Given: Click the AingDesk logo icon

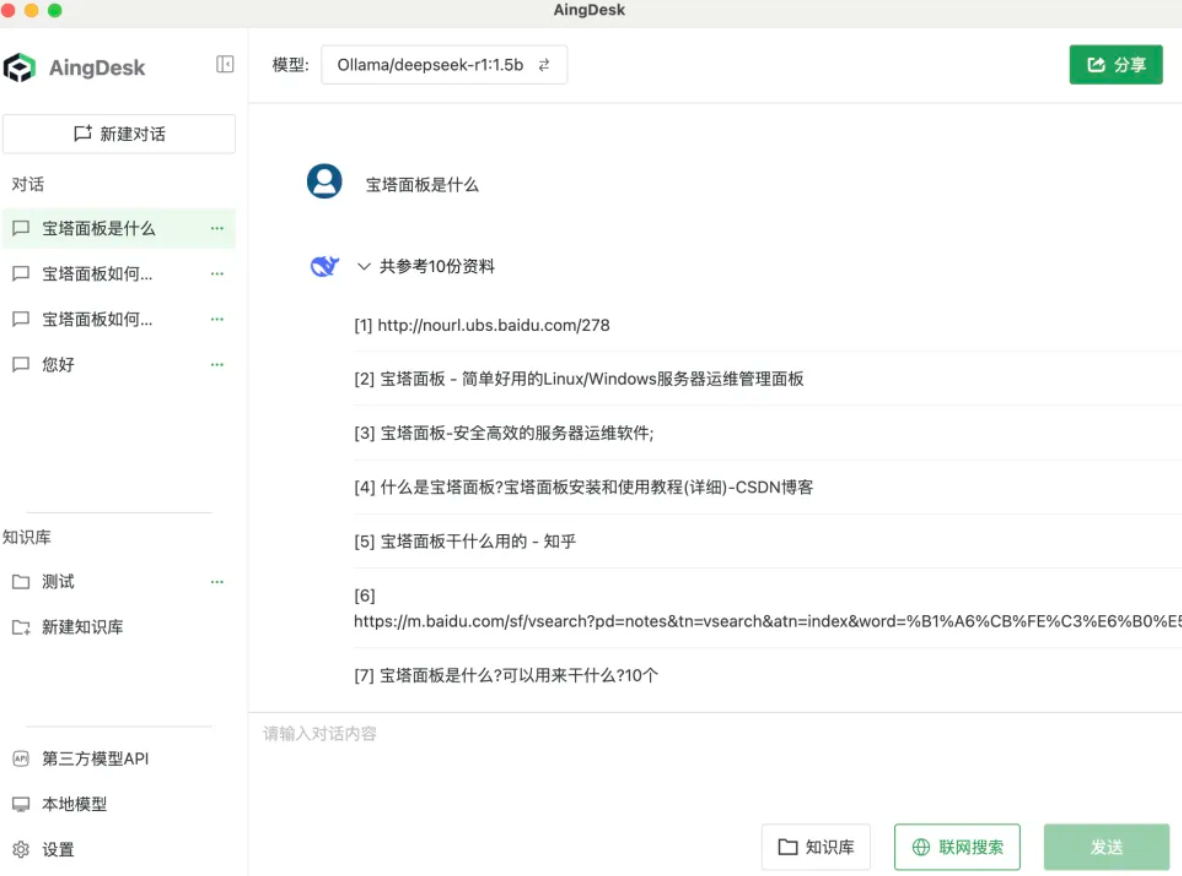Looking at the screenshot, I should point(20,67).
